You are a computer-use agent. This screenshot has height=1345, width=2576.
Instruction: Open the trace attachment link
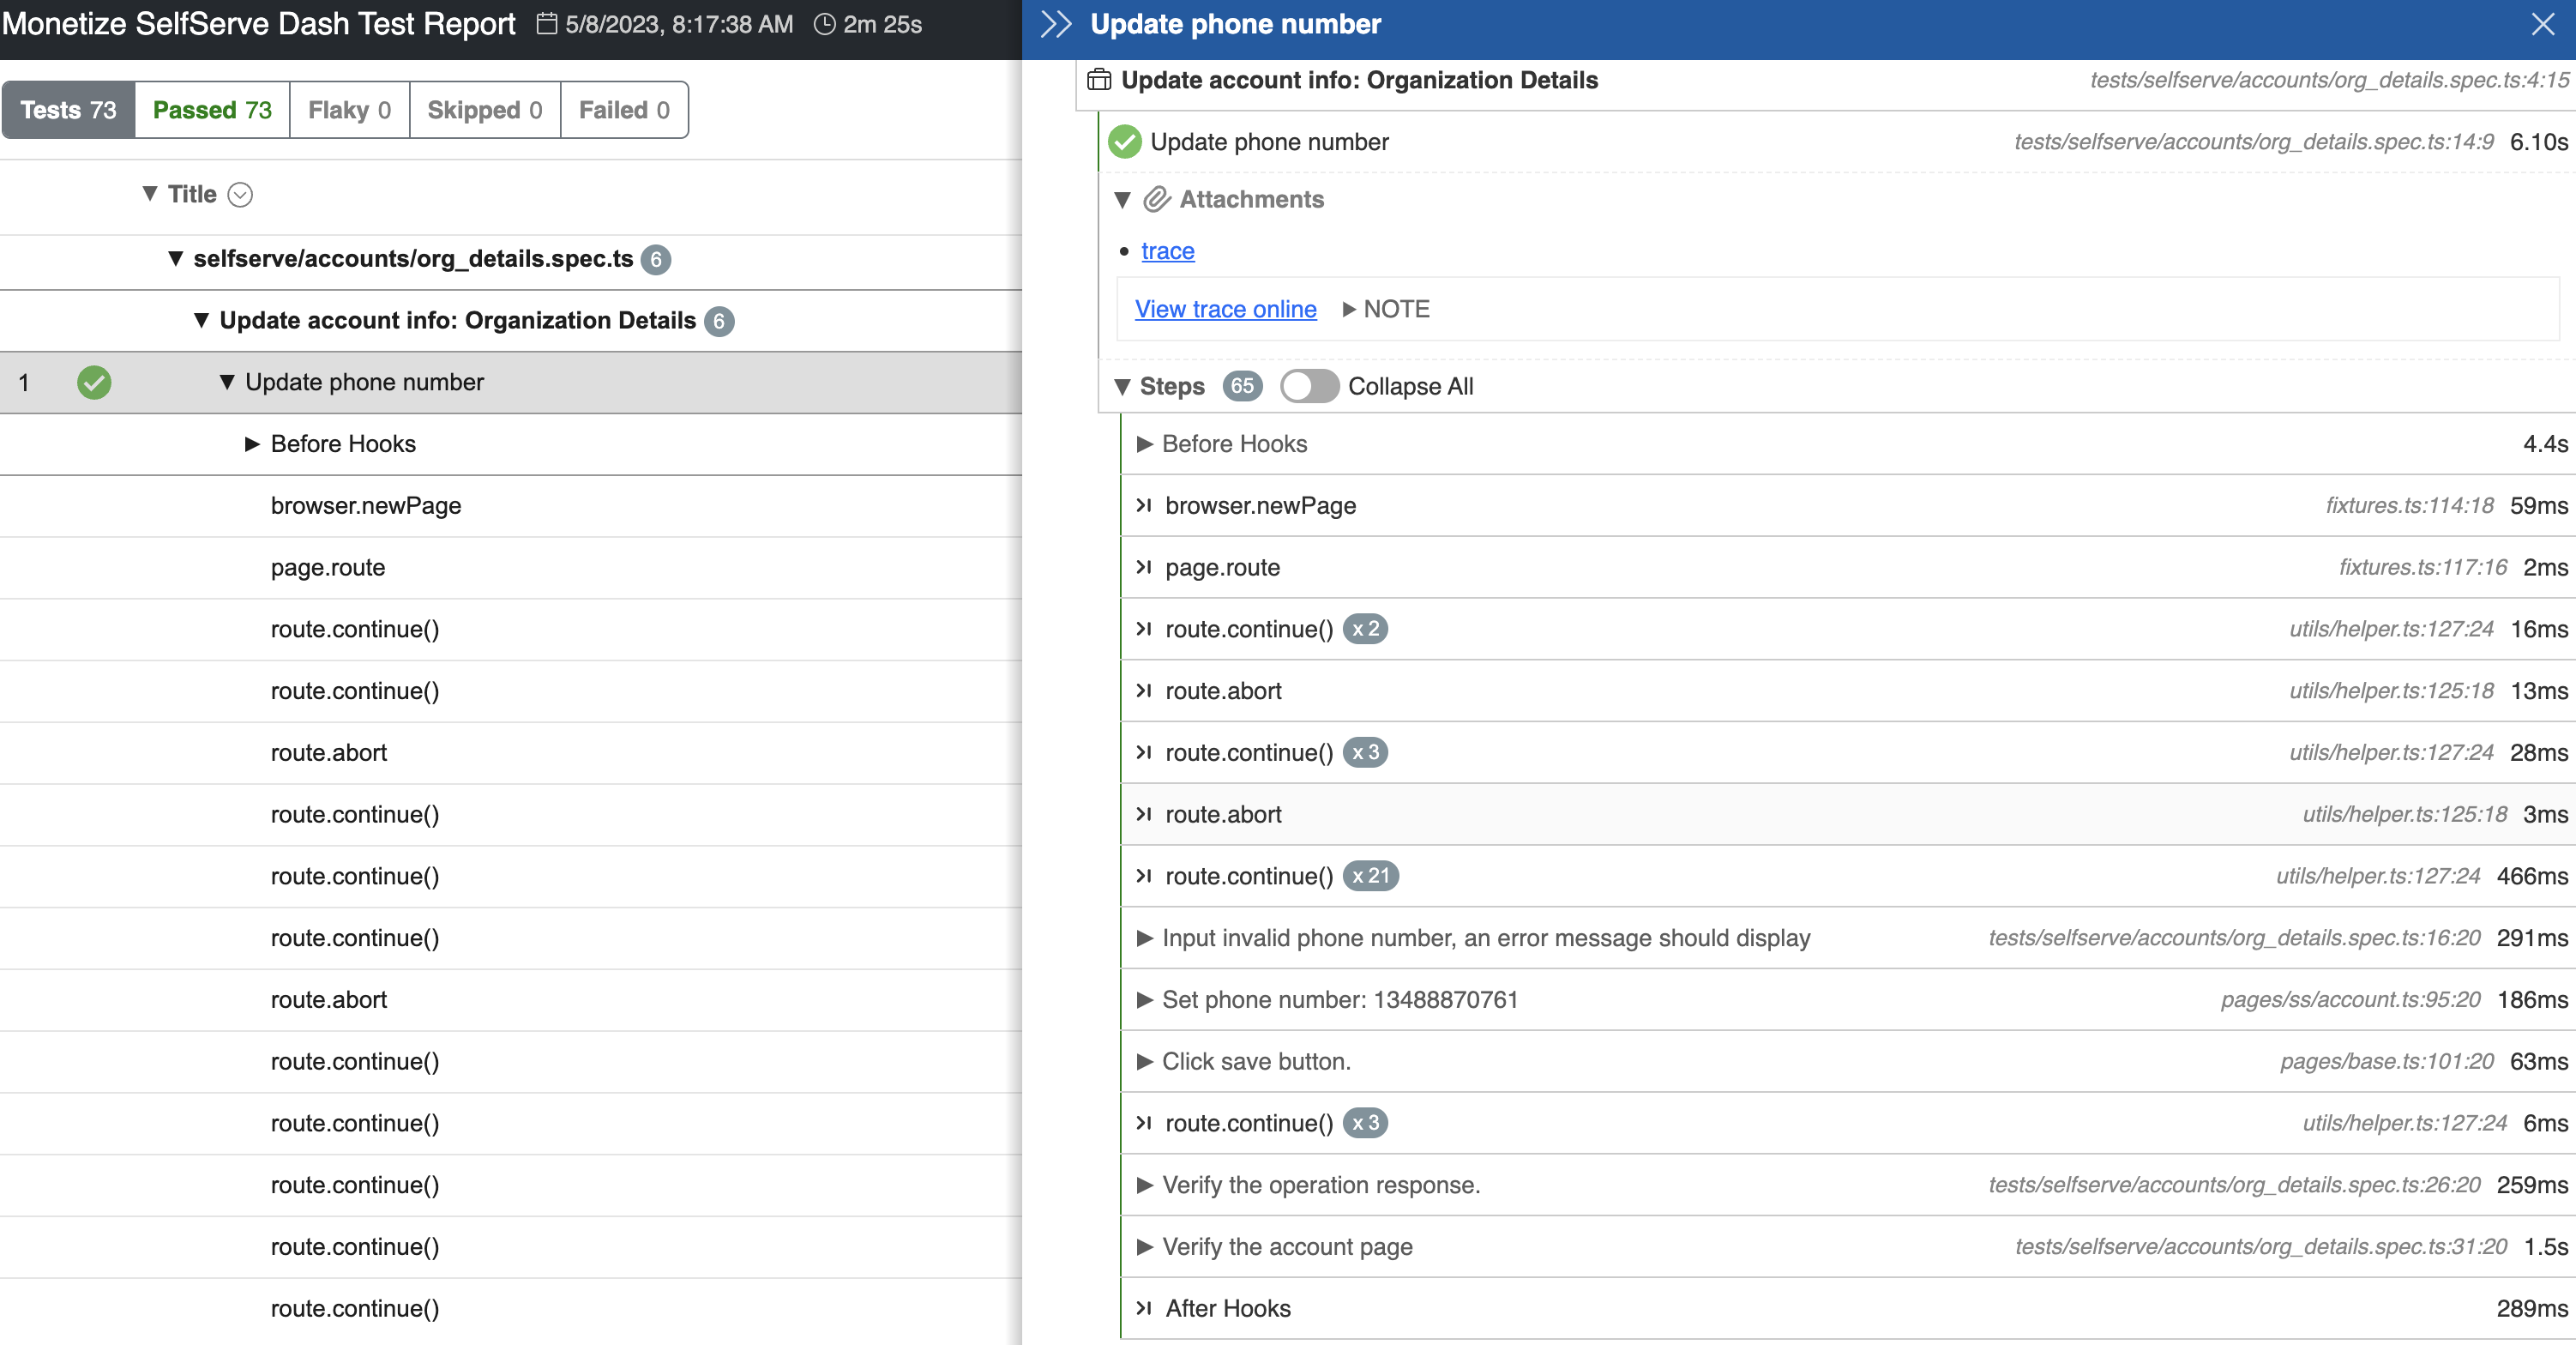coord(1167,251)
